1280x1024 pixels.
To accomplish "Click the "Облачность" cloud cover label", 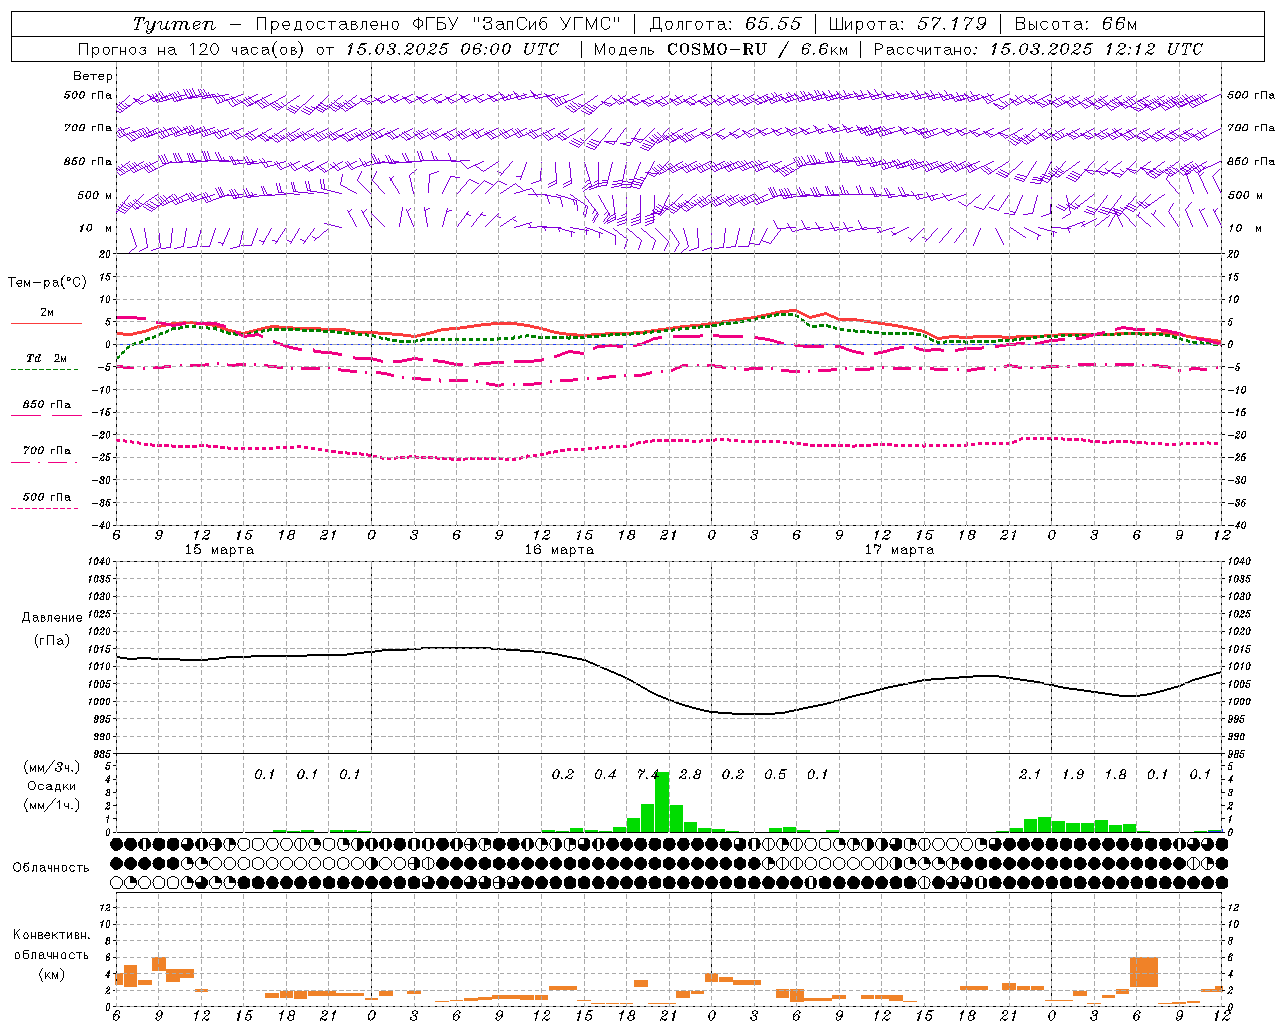I will pos(51,868).
